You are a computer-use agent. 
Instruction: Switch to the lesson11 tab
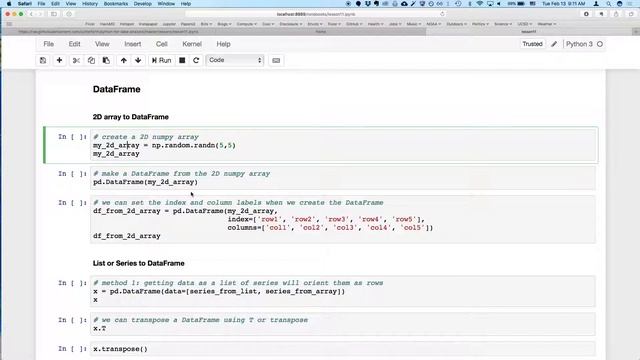529,31
